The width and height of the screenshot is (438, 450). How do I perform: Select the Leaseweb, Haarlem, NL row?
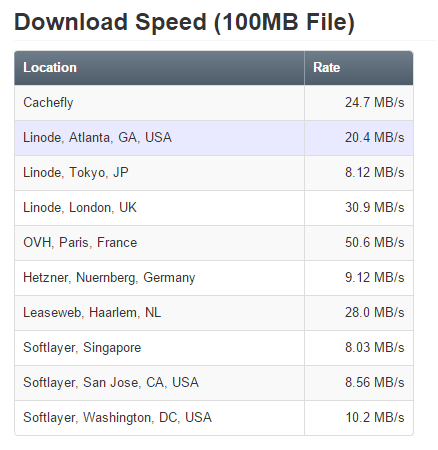[214, 313]
